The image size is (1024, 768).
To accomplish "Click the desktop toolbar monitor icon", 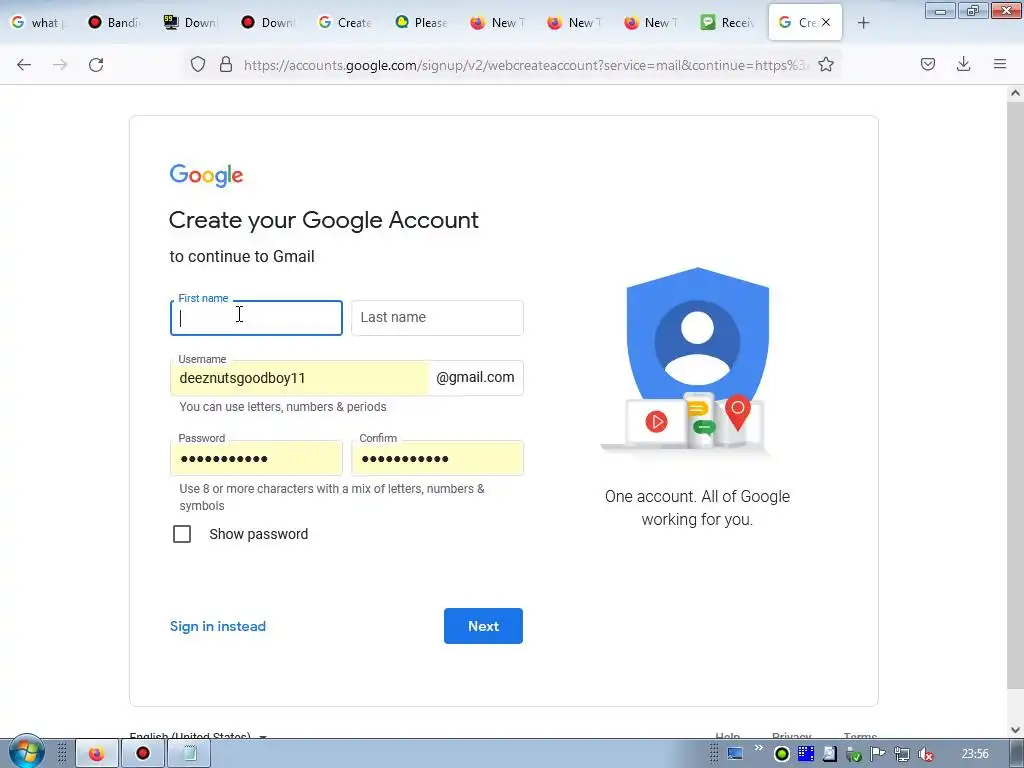I will coord(735,754).
